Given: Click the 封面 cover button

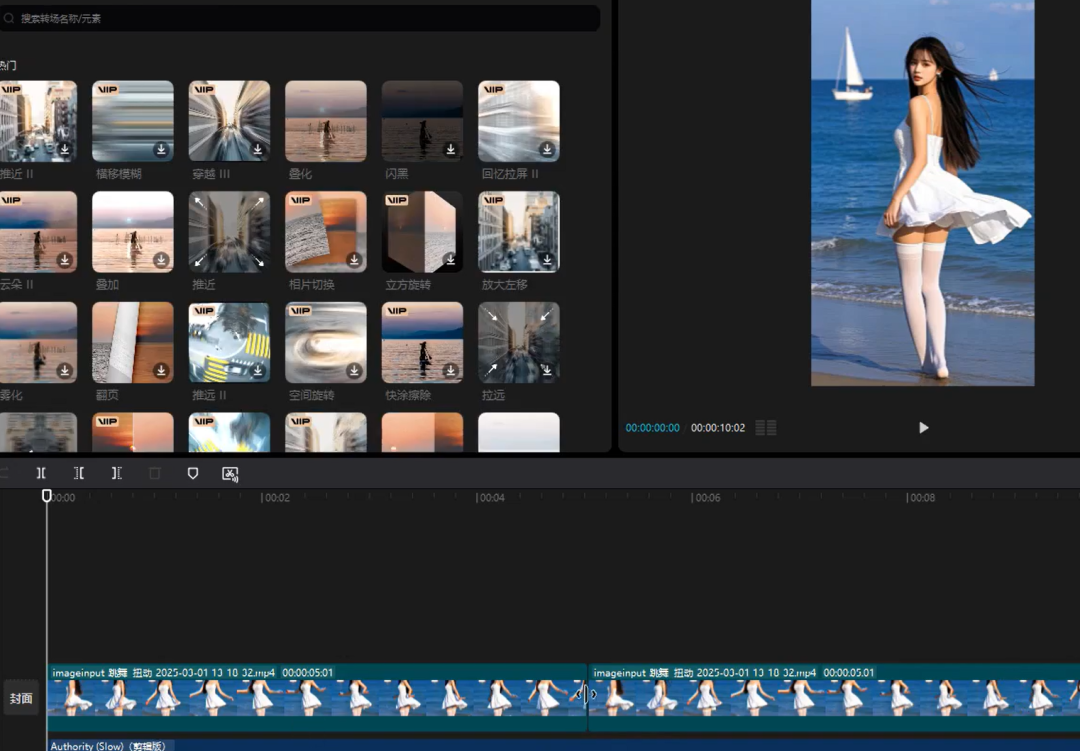Looking at the screenshot, I should click(x=21, y=699).
